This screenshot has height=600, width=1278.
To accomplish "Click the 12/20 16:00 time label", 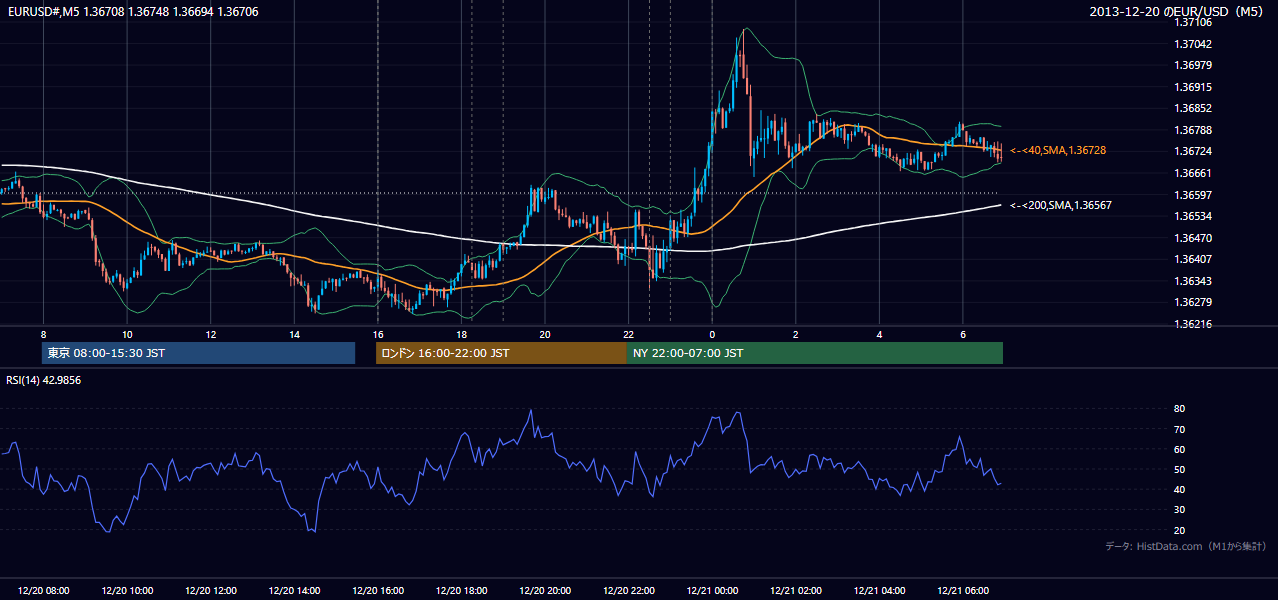I will 378,591.
